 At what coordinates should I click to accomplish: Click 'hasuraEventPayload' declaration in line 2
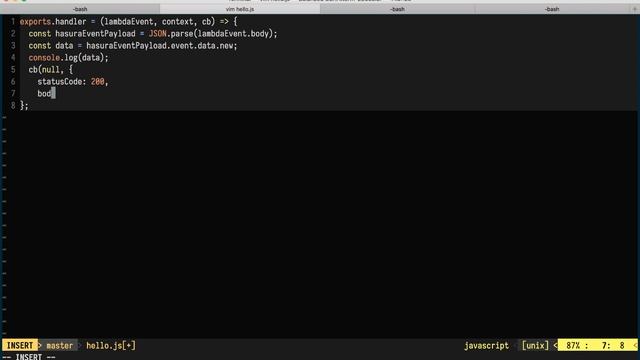[95, 33]
